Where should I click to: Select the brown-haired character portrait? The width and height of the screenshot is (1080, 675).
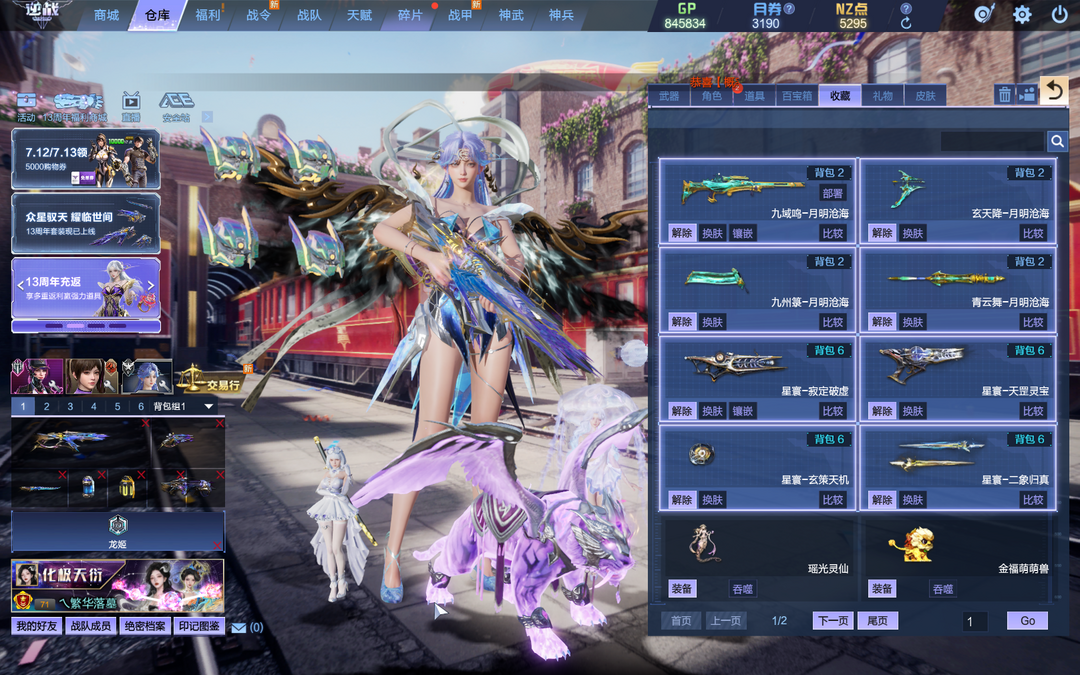[91, 376]
